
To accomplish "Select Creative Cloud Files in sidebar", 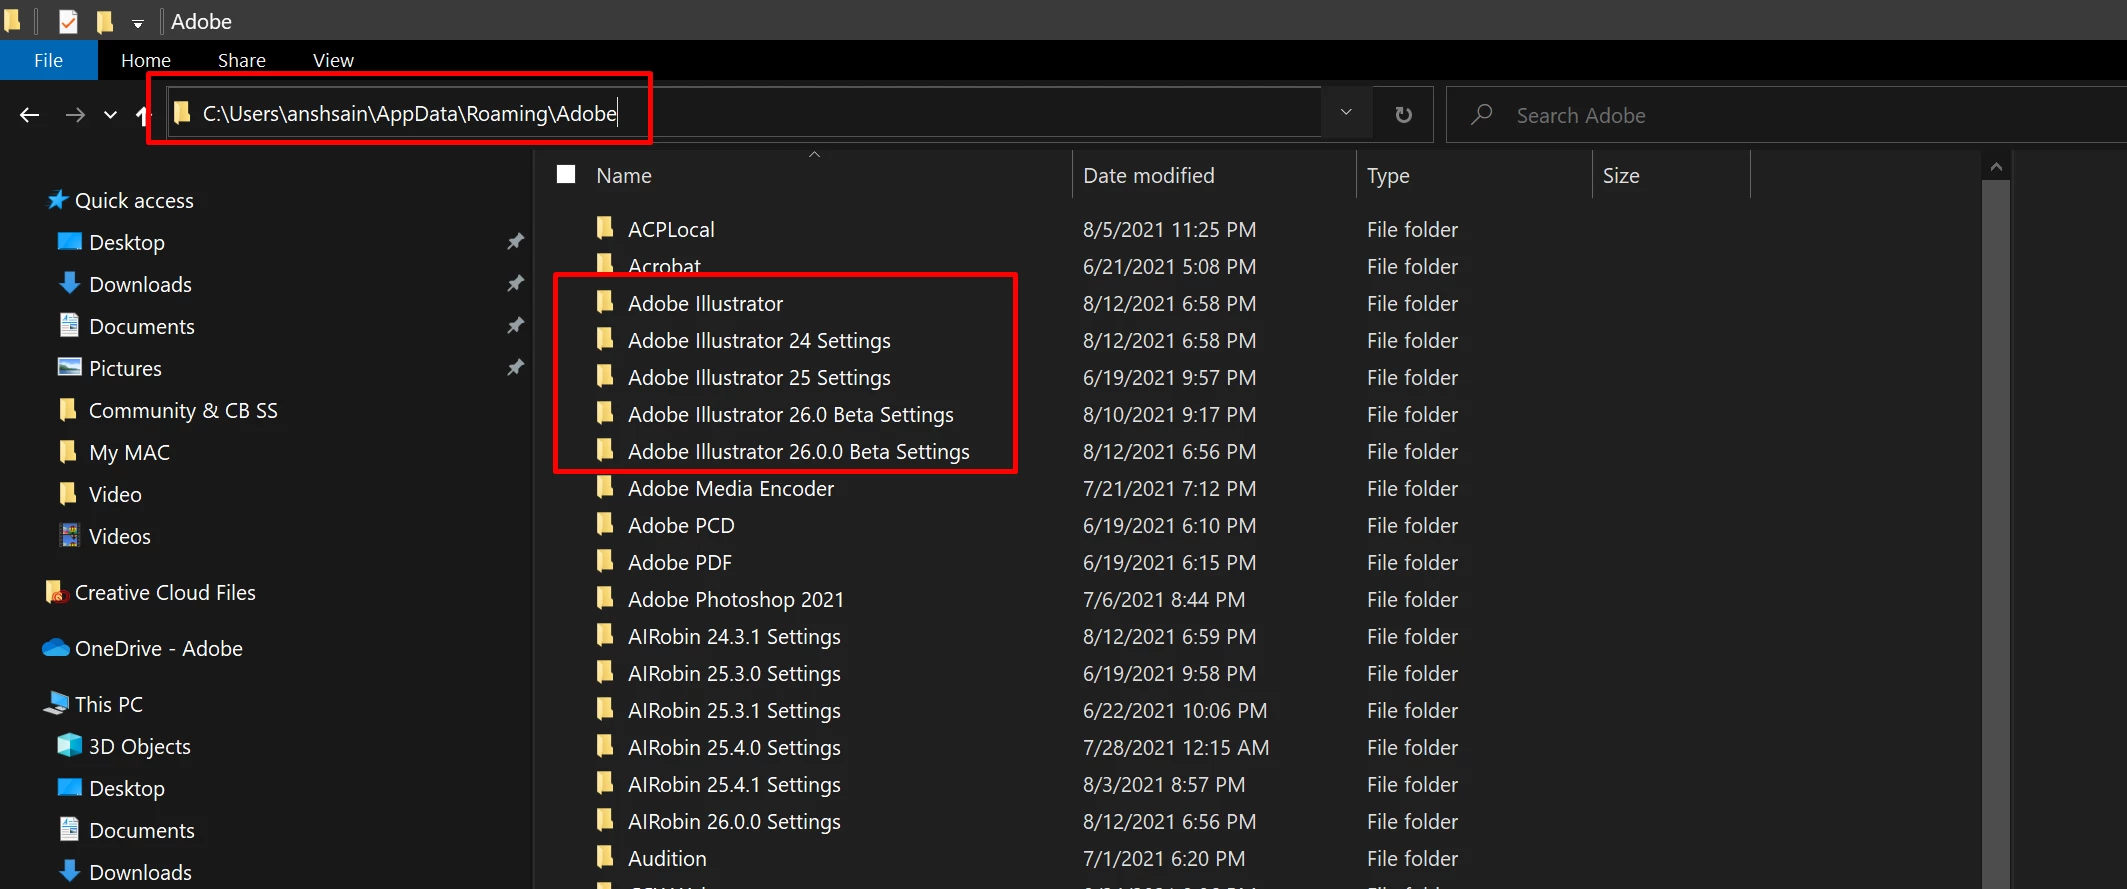I will (165, 592).
